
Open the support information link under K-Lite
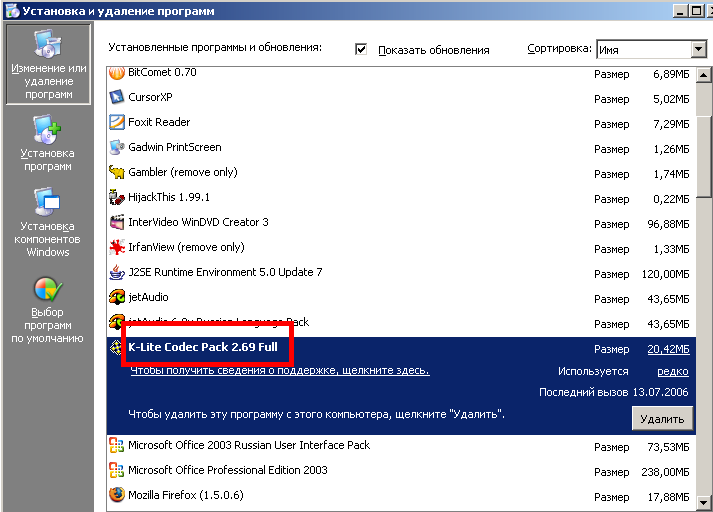click(280, 371)
